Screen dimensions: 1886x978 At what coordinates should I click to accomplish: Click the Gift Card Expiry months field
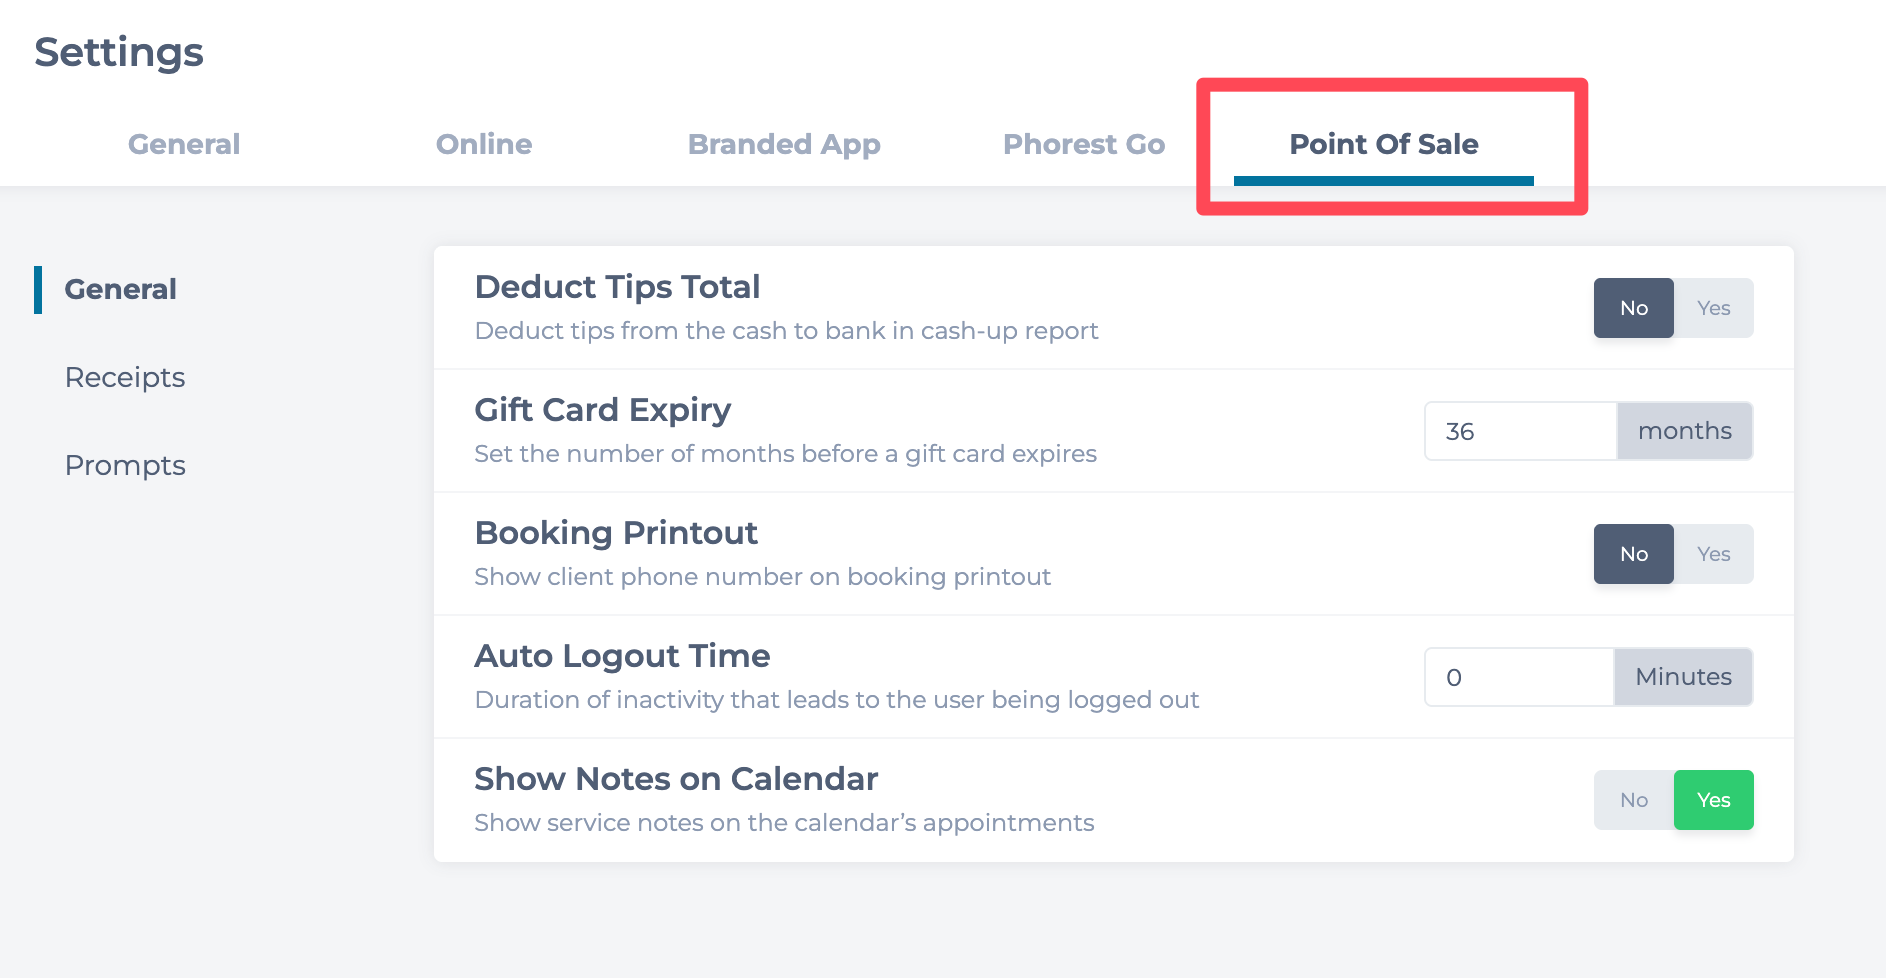click(1520, 431)
